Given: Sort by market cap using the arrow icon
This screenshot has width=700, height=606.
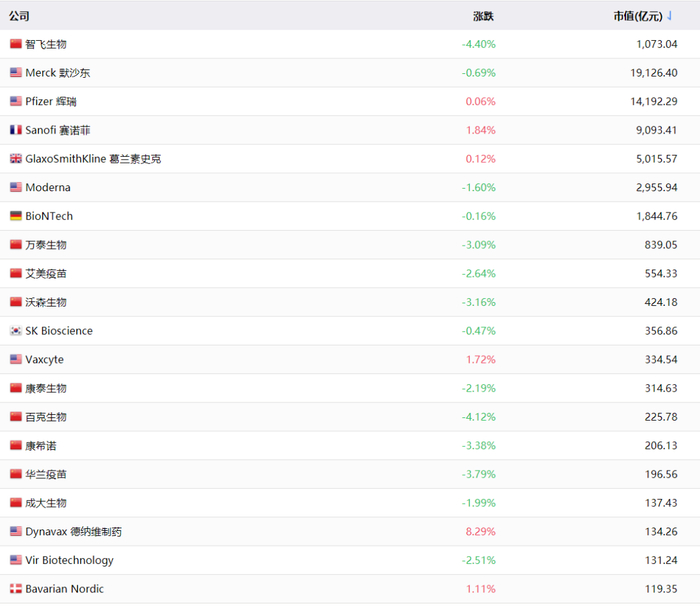Looking at the screenshot, I should point(669,16).
